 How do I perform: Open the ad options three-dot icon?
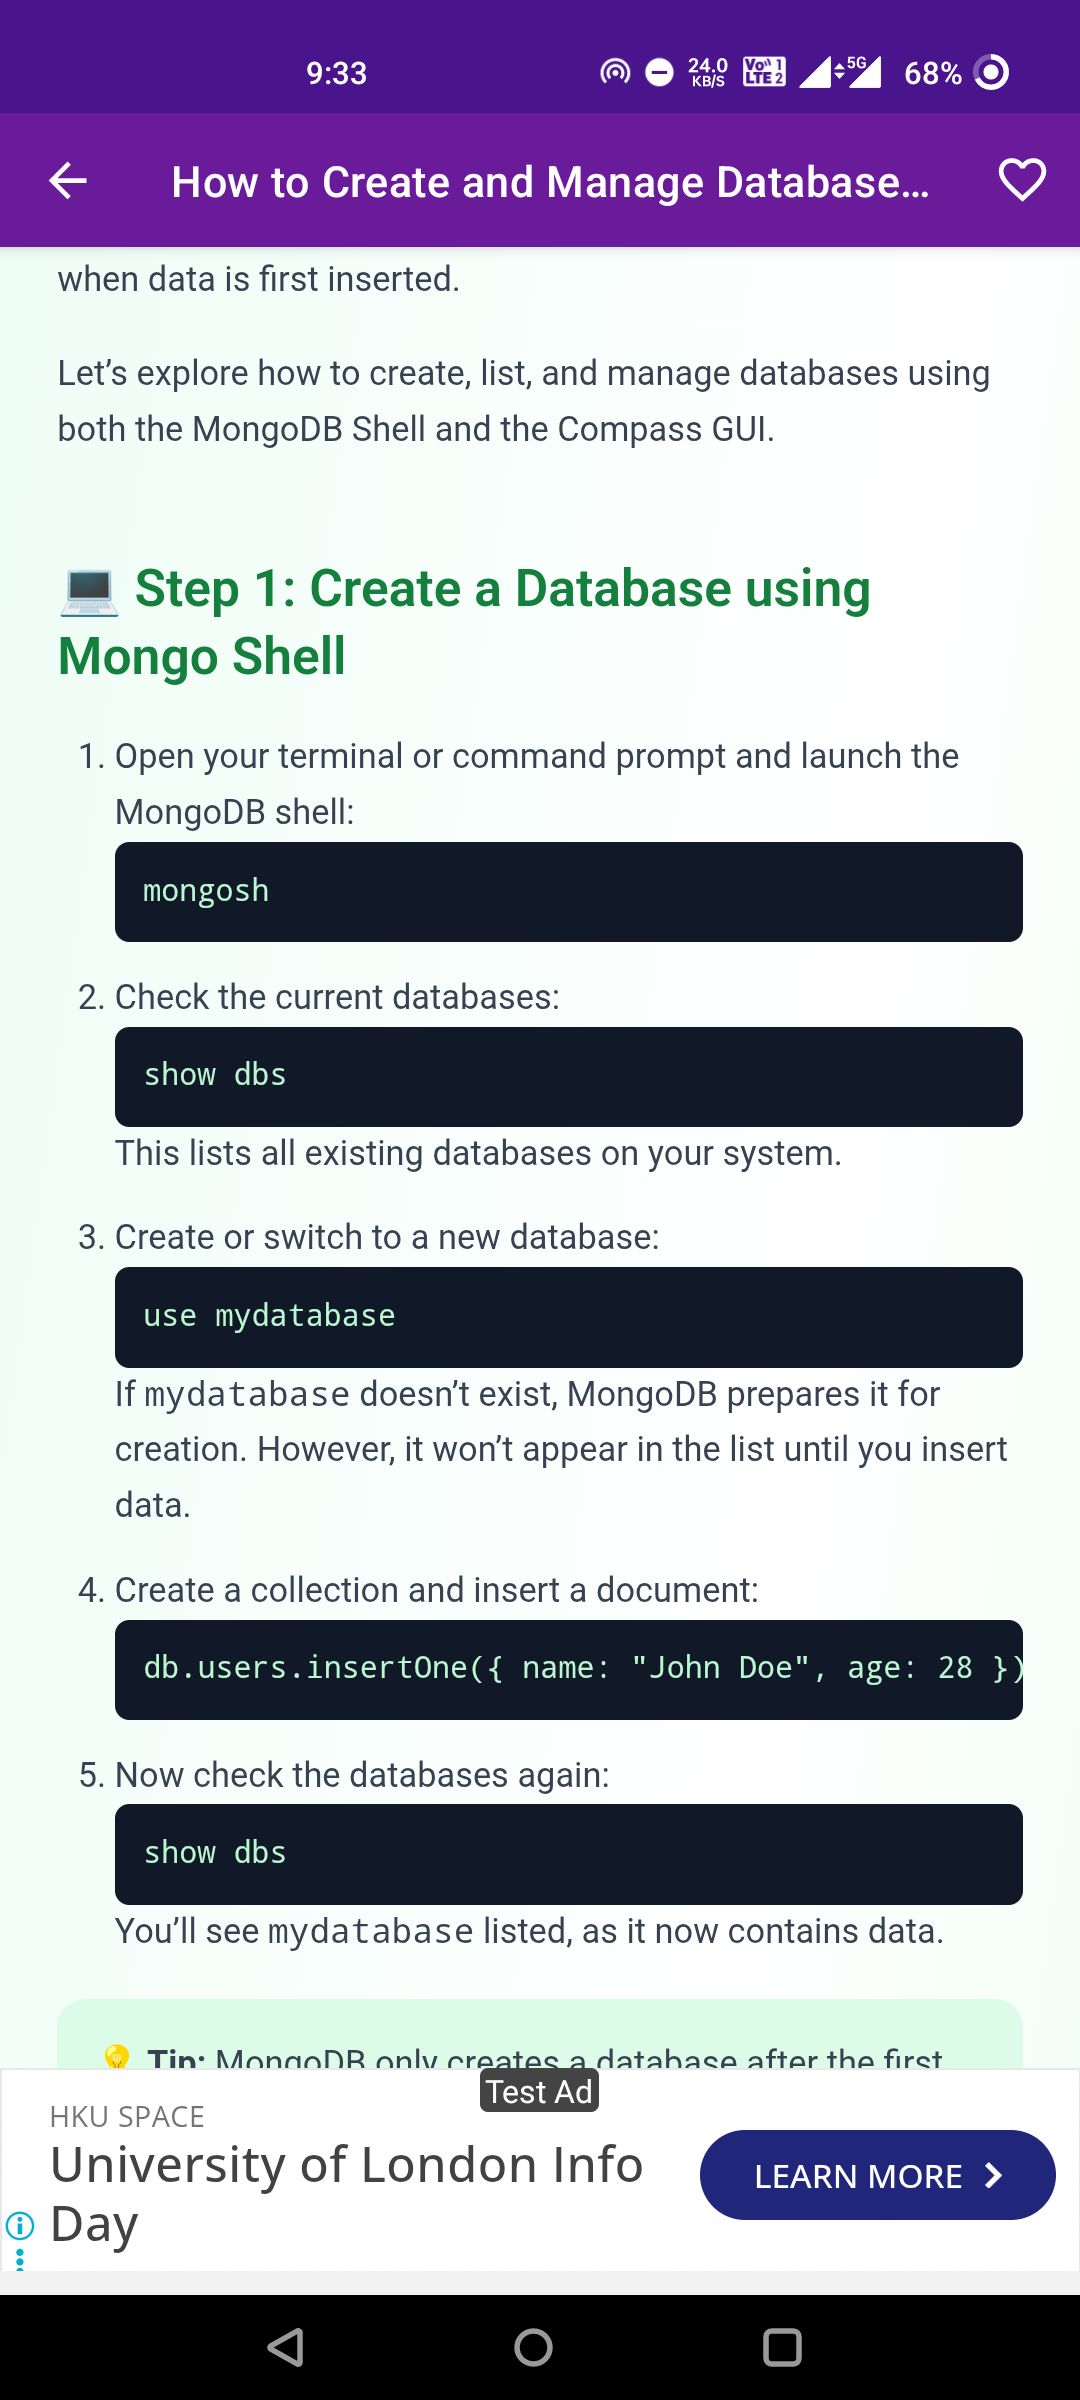pyautogui.click(x=20, y=2259)
